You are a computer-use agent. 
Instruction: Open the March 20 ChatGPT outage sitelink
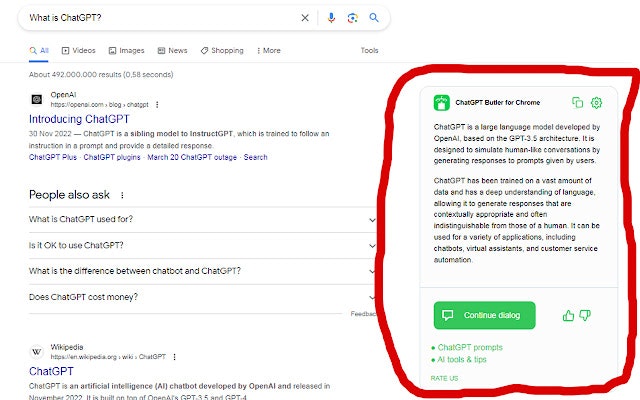192,157
